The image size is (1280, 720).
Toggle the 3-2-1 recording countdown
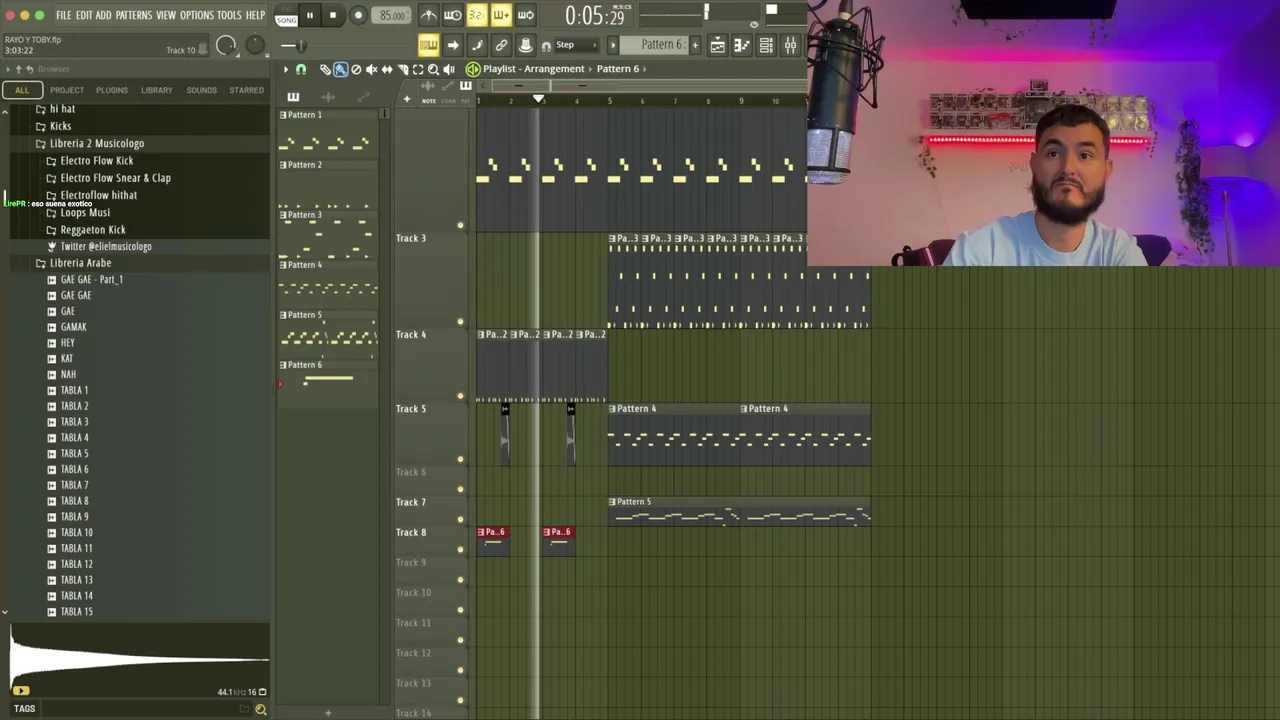click(476, 15)
